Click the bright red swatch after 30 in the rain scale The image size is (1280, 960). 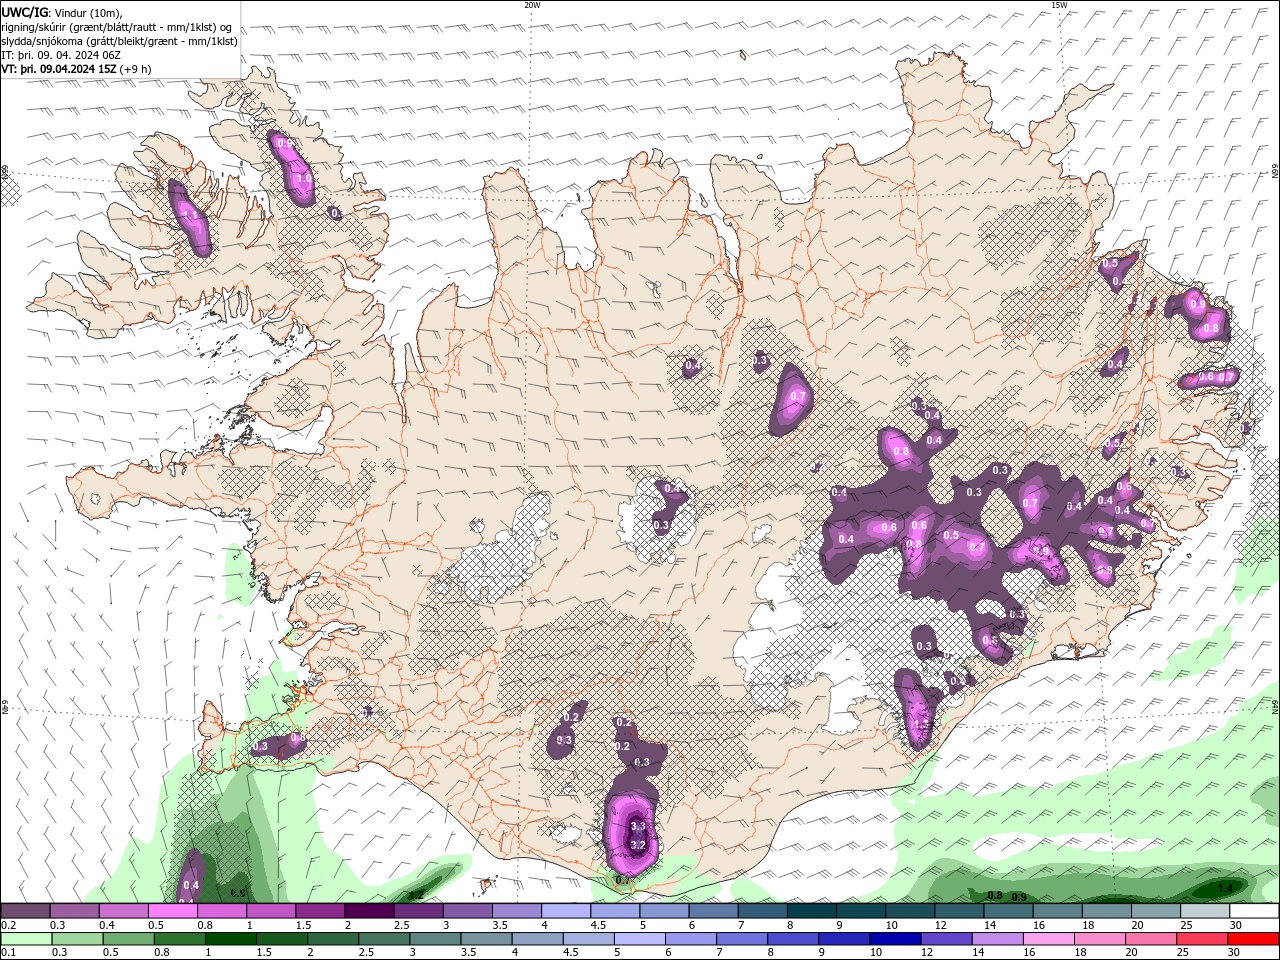pos(1253,939)
